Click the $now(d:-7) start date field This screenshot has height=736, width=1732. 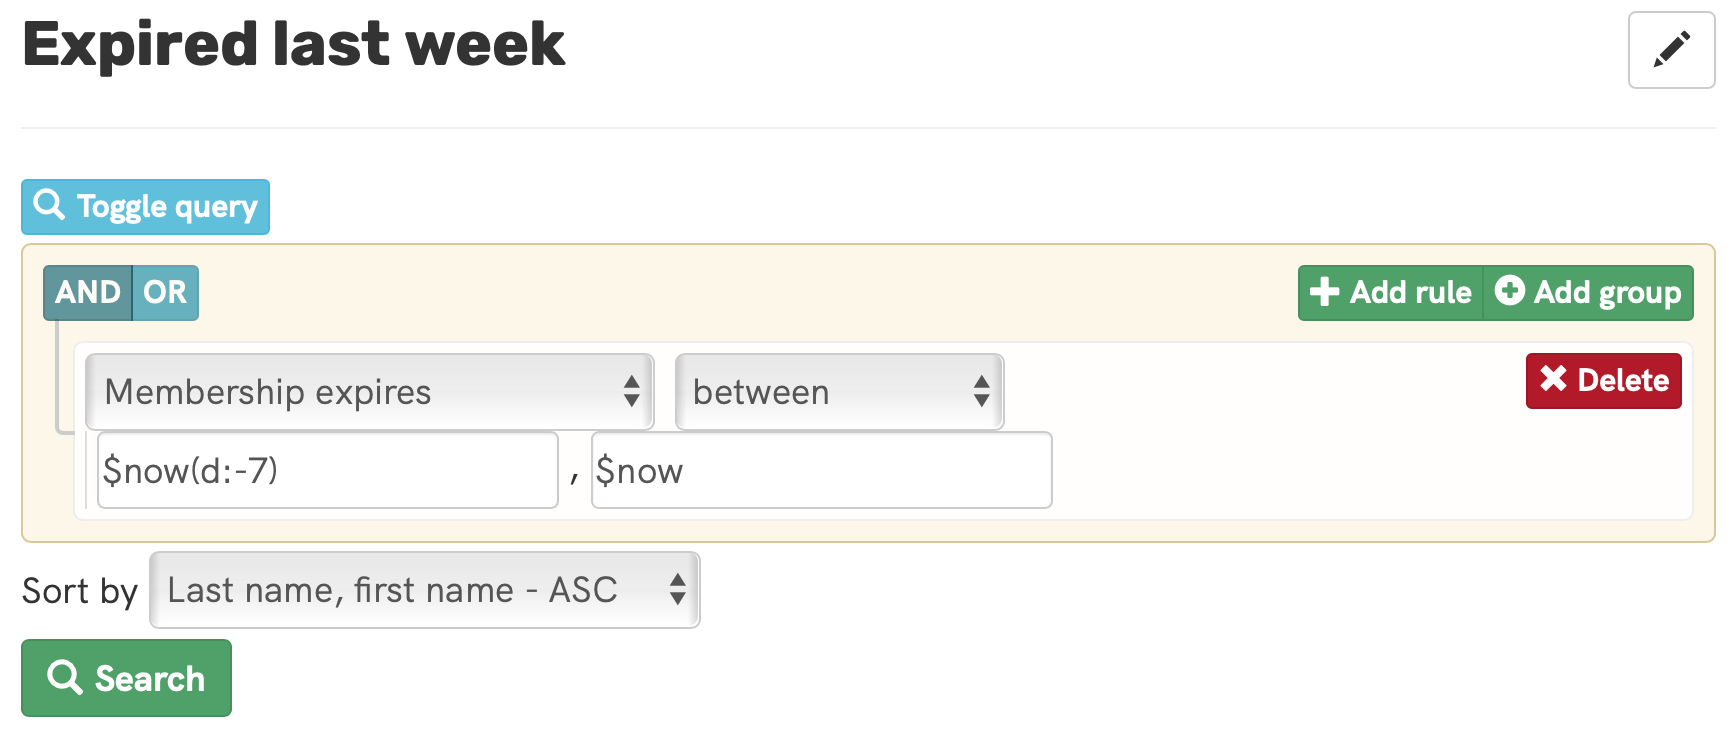coord(327,470)
